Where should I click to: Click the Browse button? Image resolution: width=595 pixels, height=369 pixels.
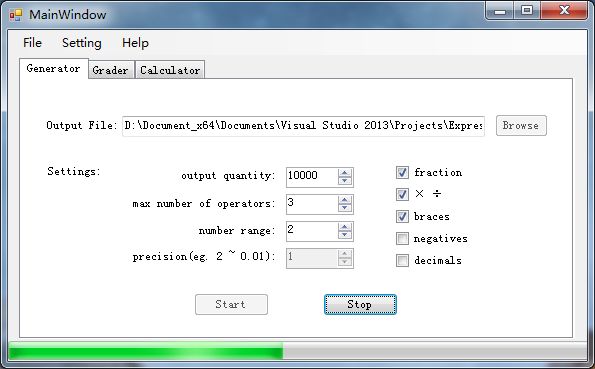pos(521,126)
